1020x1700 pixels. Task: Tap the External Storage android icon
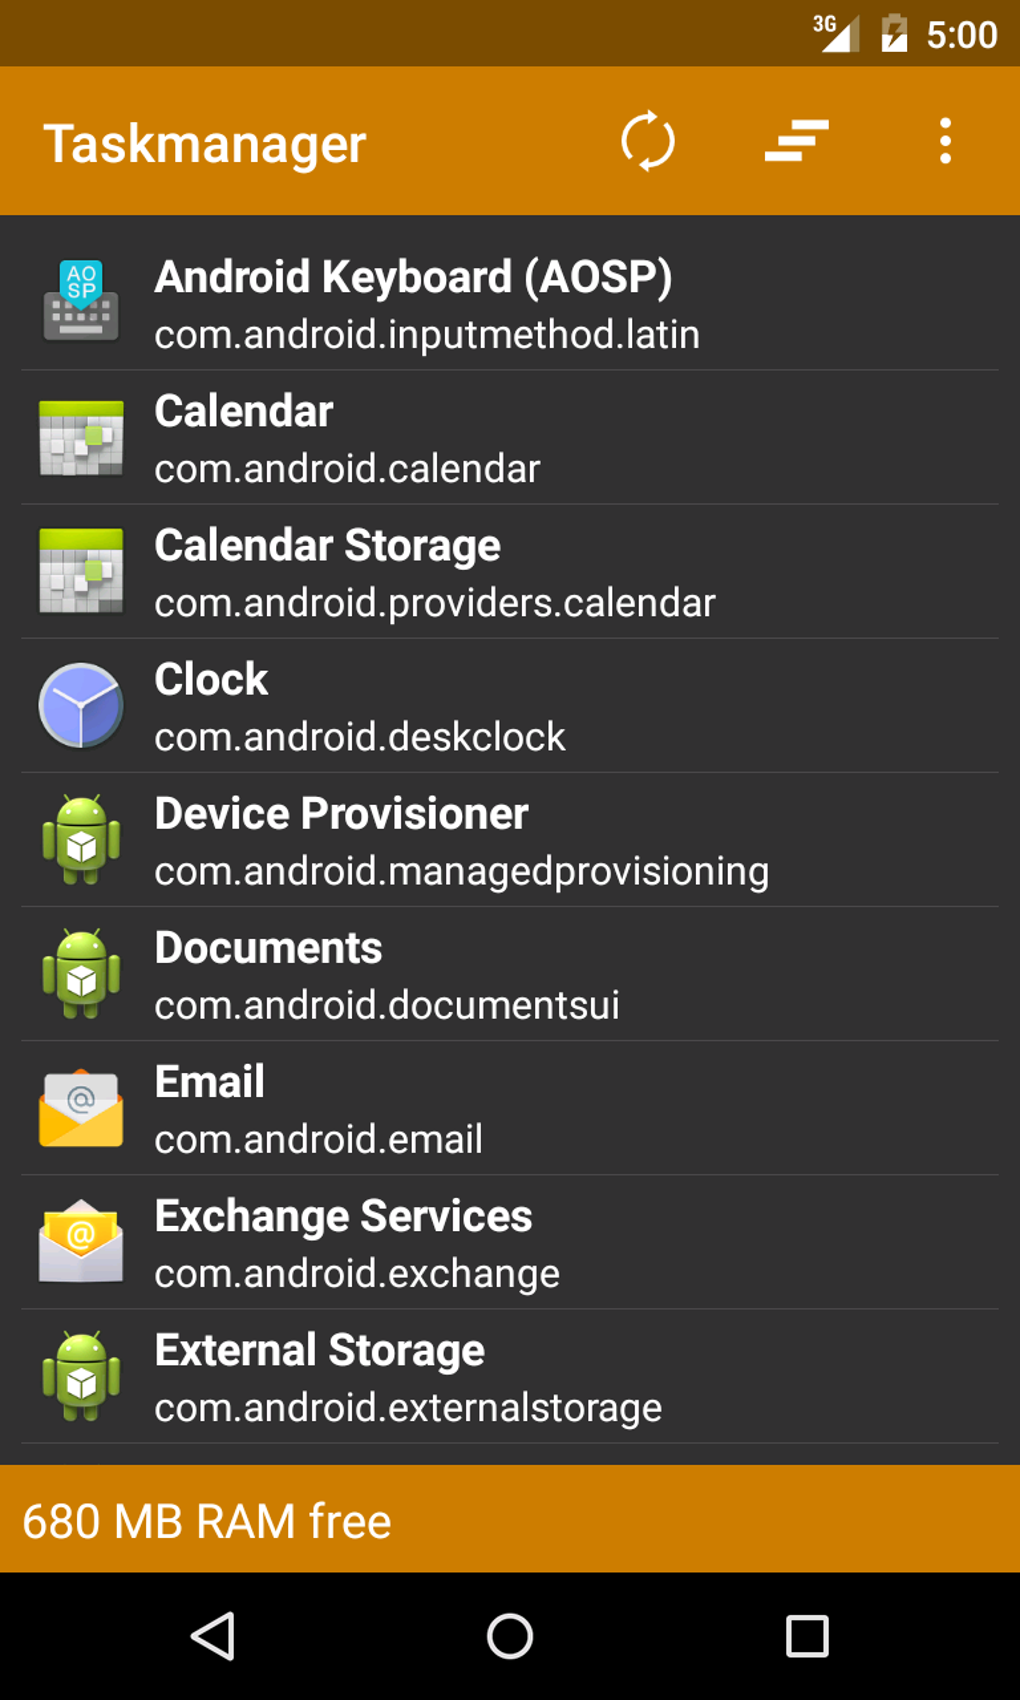(x=81, y=1376)
